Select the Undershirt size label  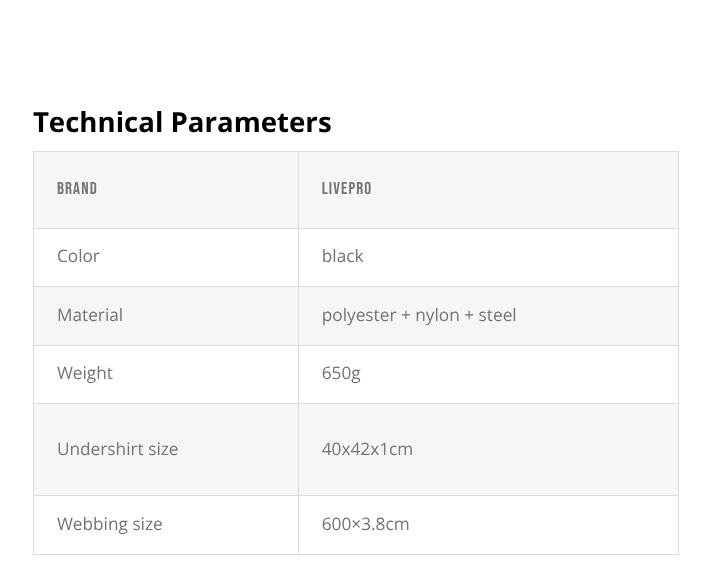[117, 449]
